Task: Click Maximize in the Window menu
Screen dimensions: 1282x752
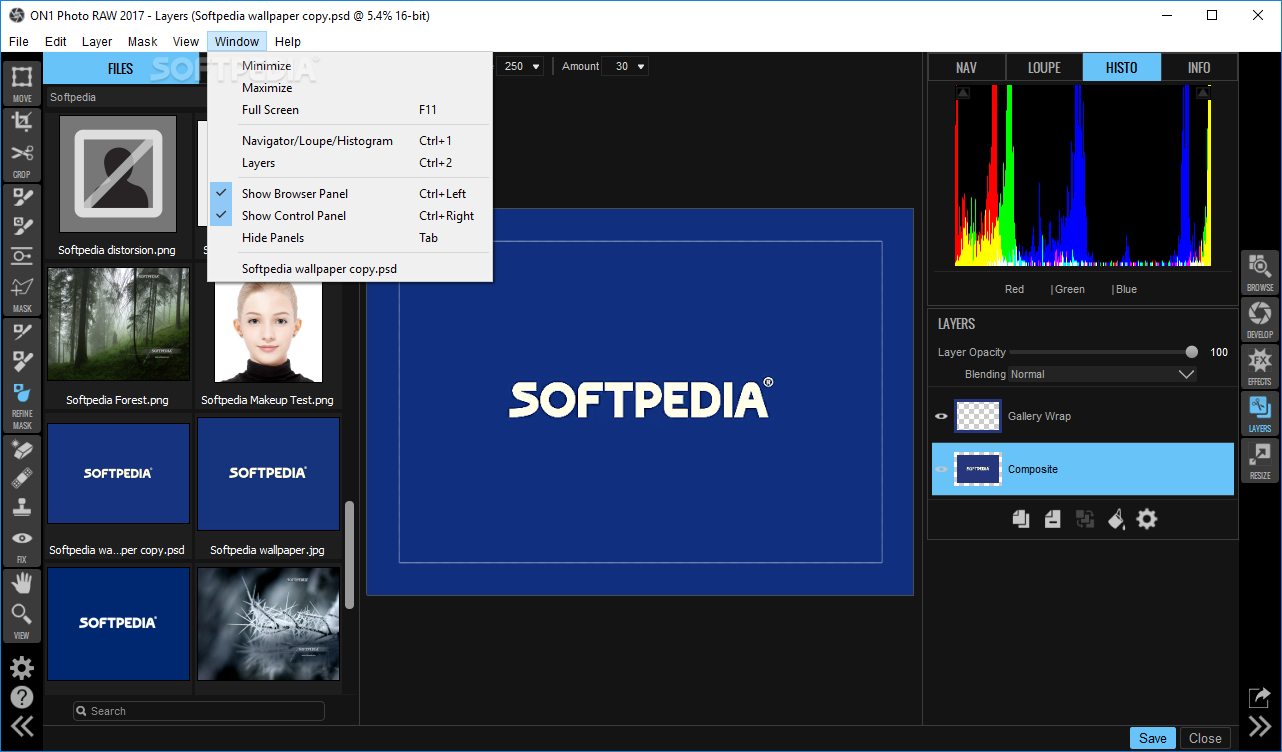Action: click(x=350, y=88)
